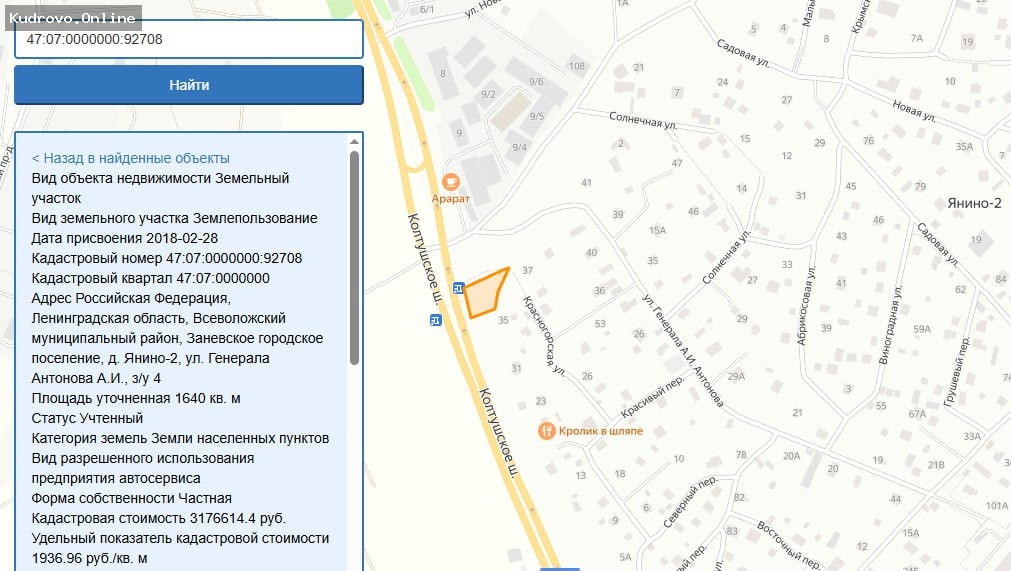Screen dimensions: 1011x571
Task: Click the 1936.96 руб./кв. м value
Action: (90, 558)
